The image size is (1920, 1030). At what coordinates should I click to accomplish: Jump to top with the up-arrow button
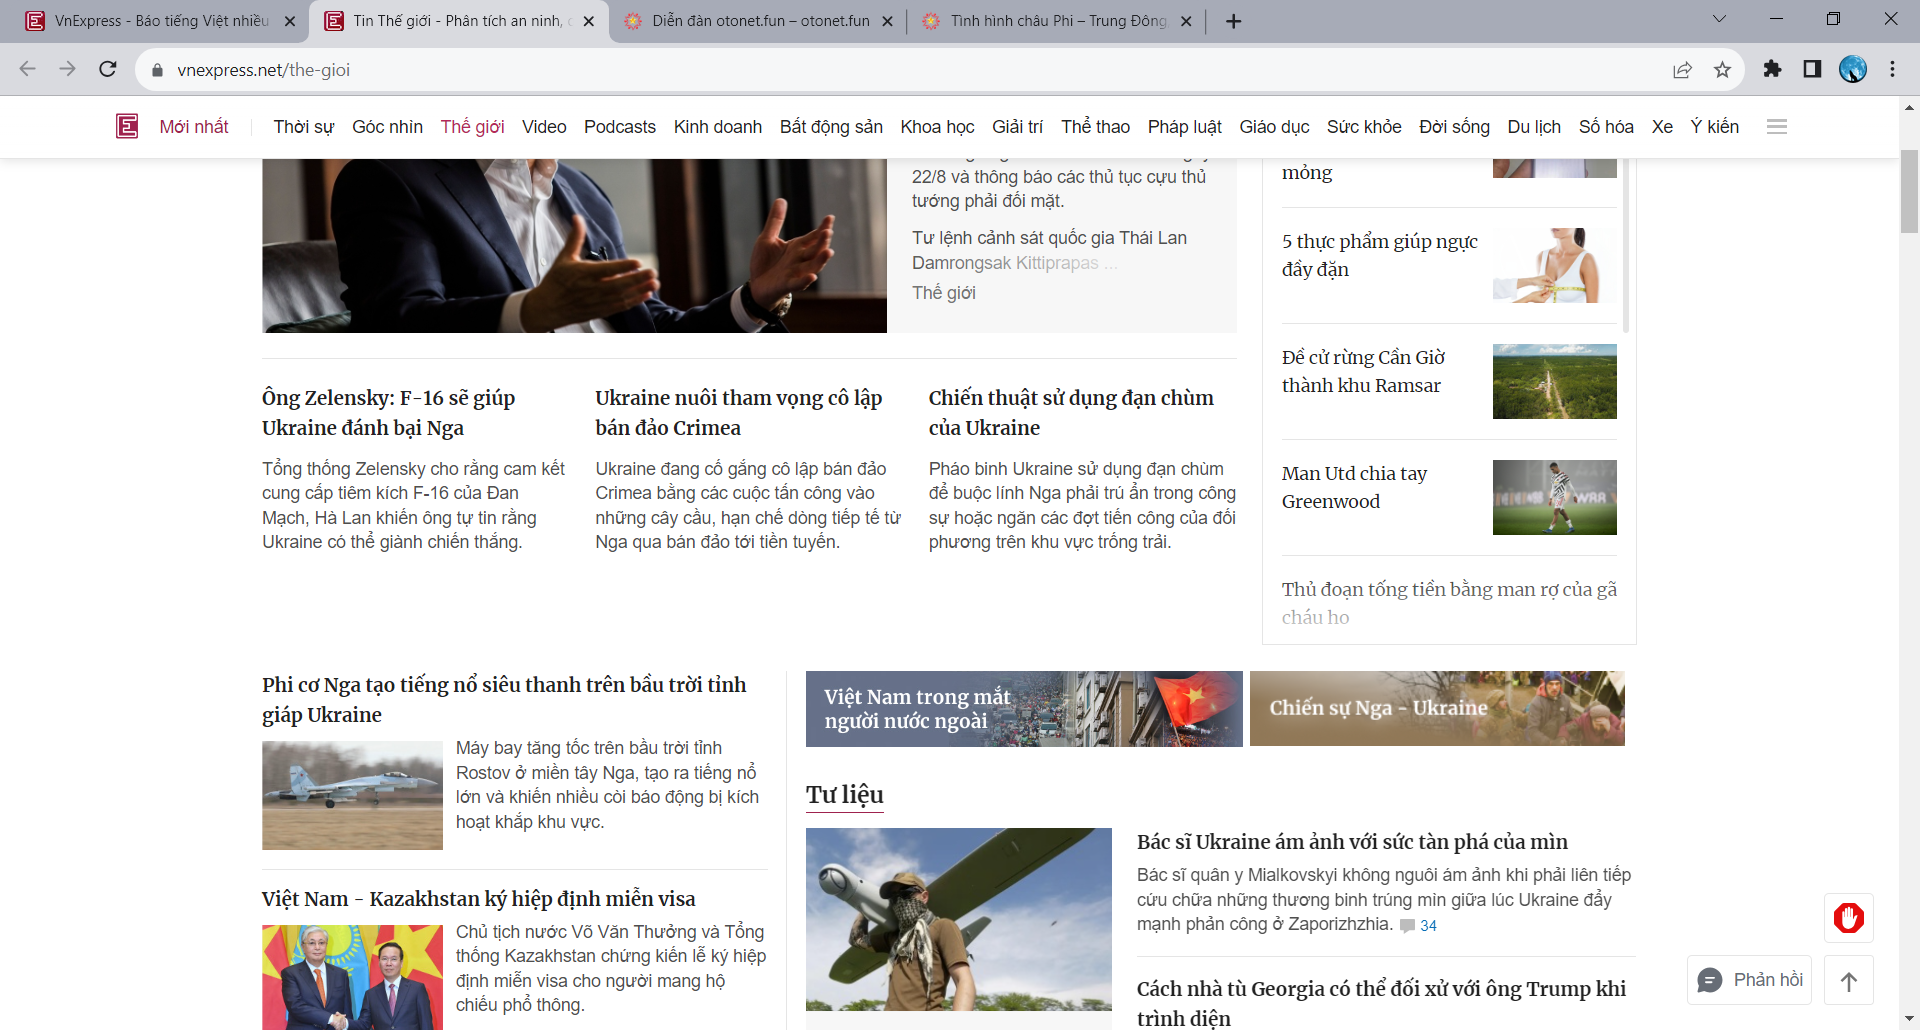click(x=1849, y=981)
